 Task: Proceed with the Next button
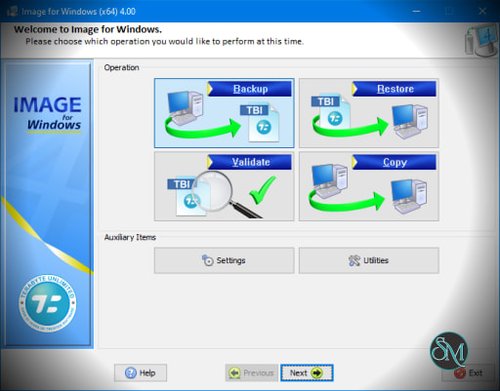pyautogui.click(x=307, y=373)
